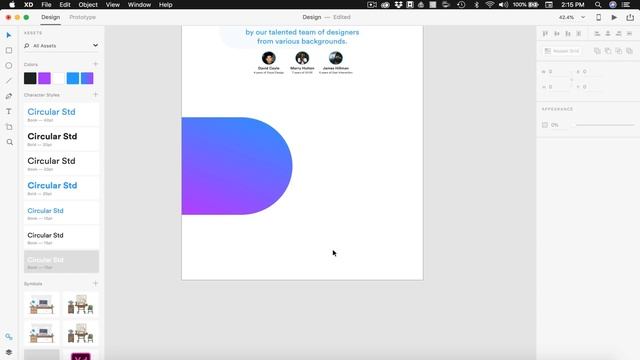
Task: Select the white color swatch
Action: pyautogui.click(x=58, y=78)
